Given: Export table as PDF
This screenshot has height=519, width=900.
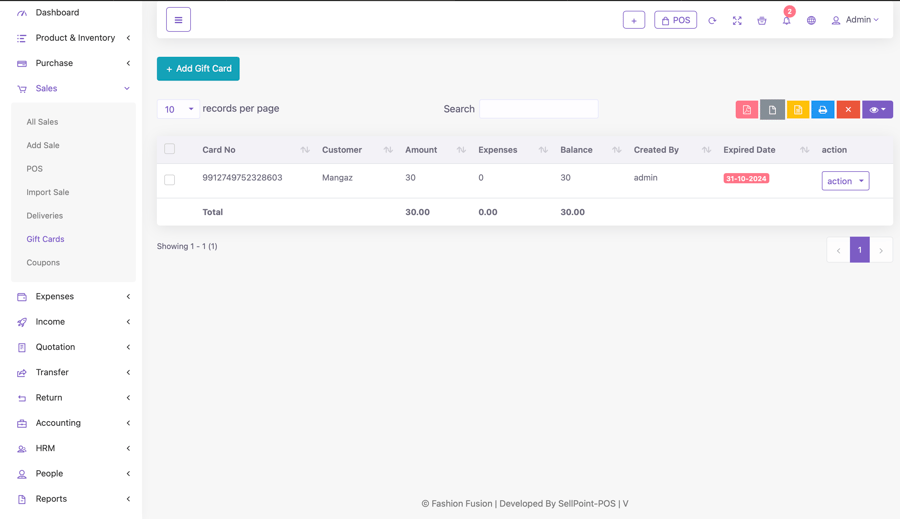Looking at the screenshot, I should (x=746, y=110).
